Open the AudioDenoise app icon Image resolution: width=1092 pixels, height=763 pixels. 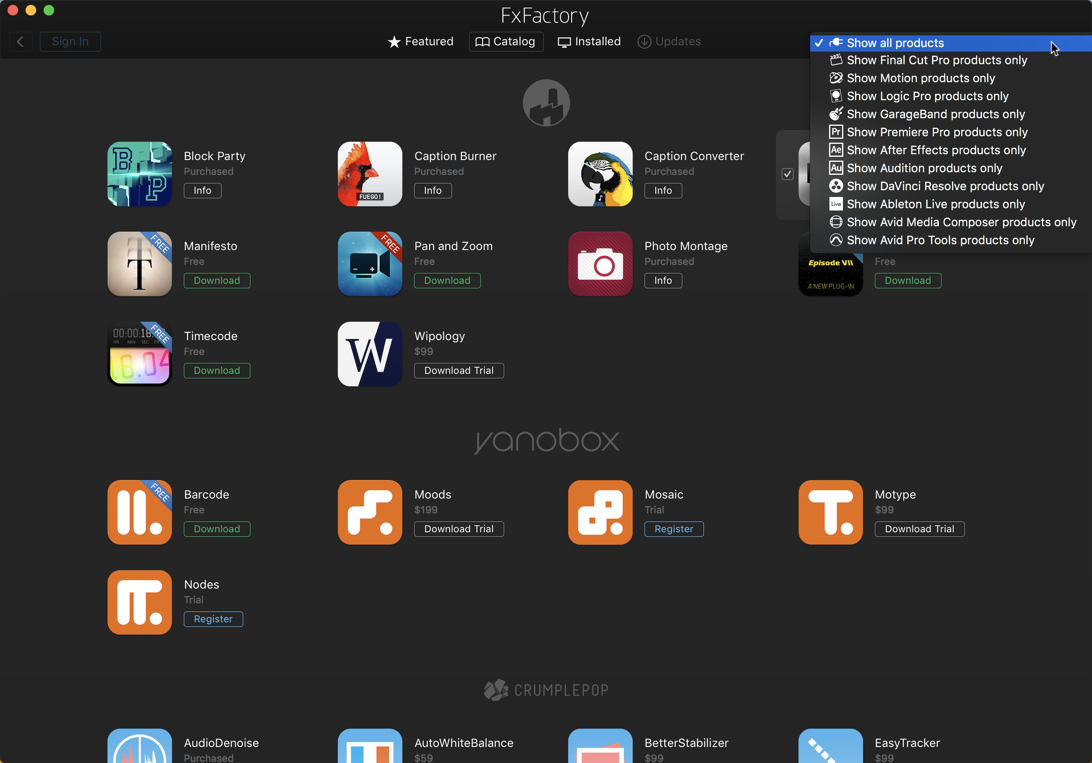[139, 746]
